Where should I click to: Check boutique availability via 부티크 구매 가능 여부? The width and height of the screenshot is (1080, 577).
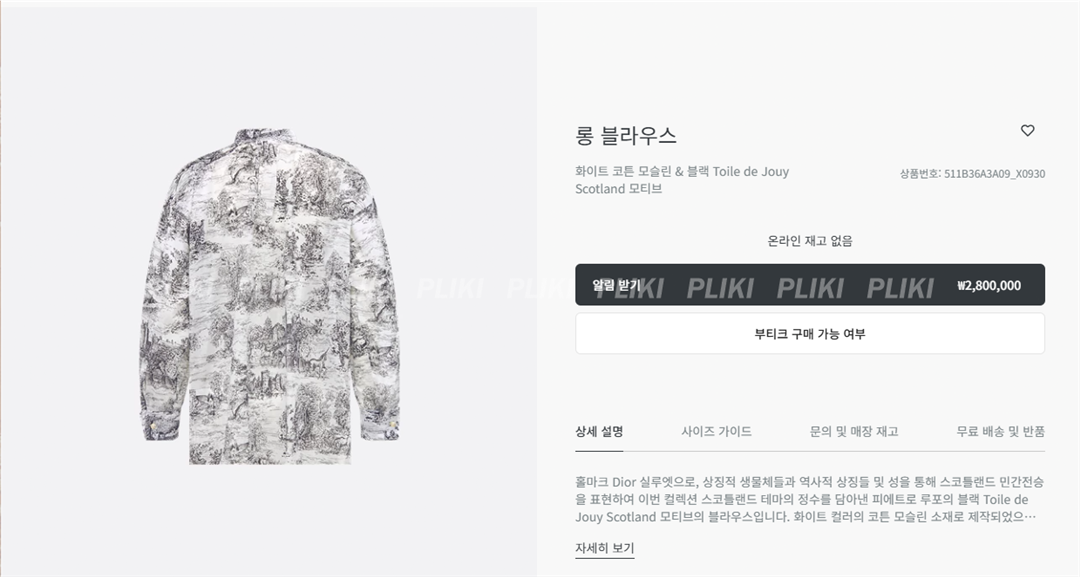point(810,334)
